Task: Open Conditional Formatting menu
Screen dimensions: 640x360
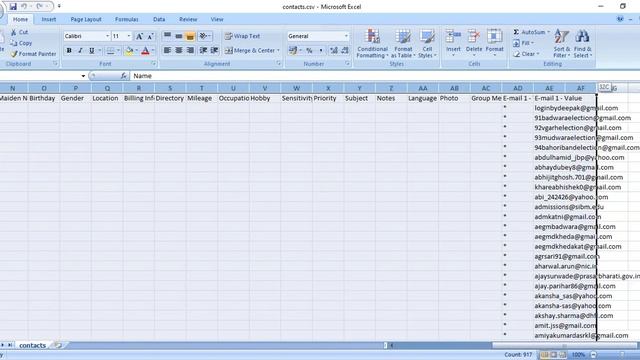Action: pyautogui.click(x=372, y=43)
